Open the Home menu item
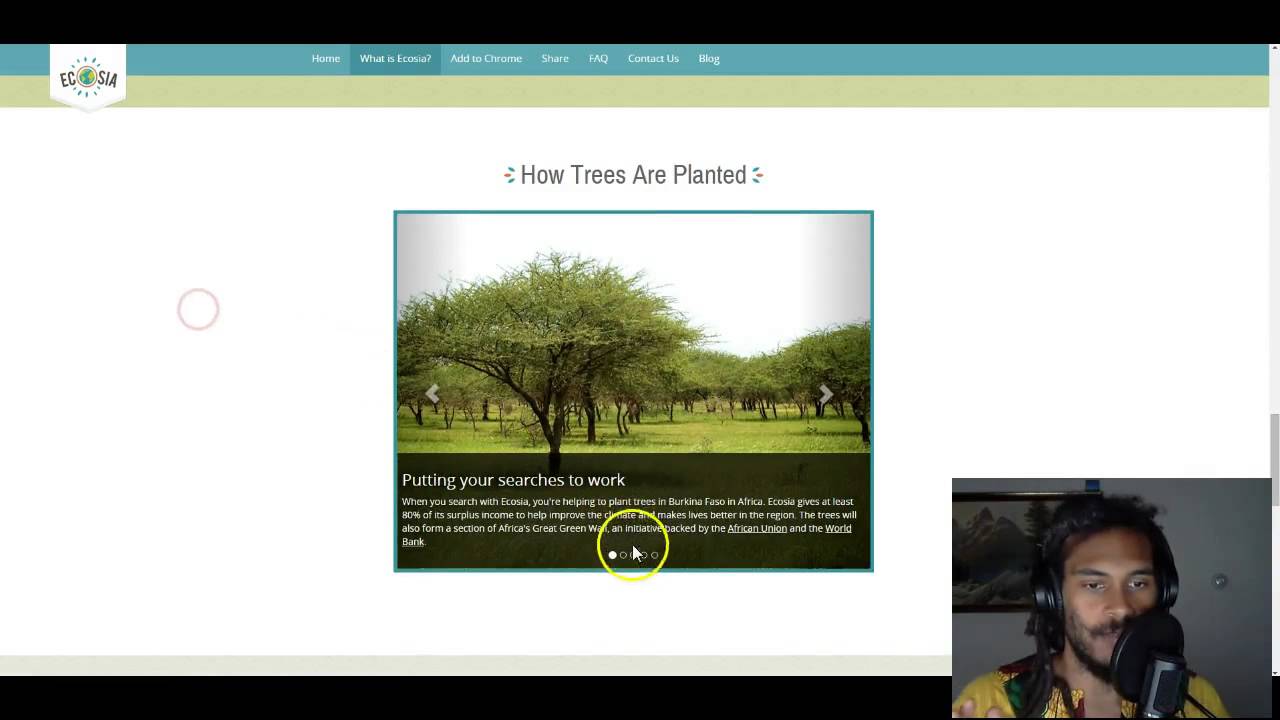The width and height of the screenshot is (1280, 720). click(x=325, y=59)
